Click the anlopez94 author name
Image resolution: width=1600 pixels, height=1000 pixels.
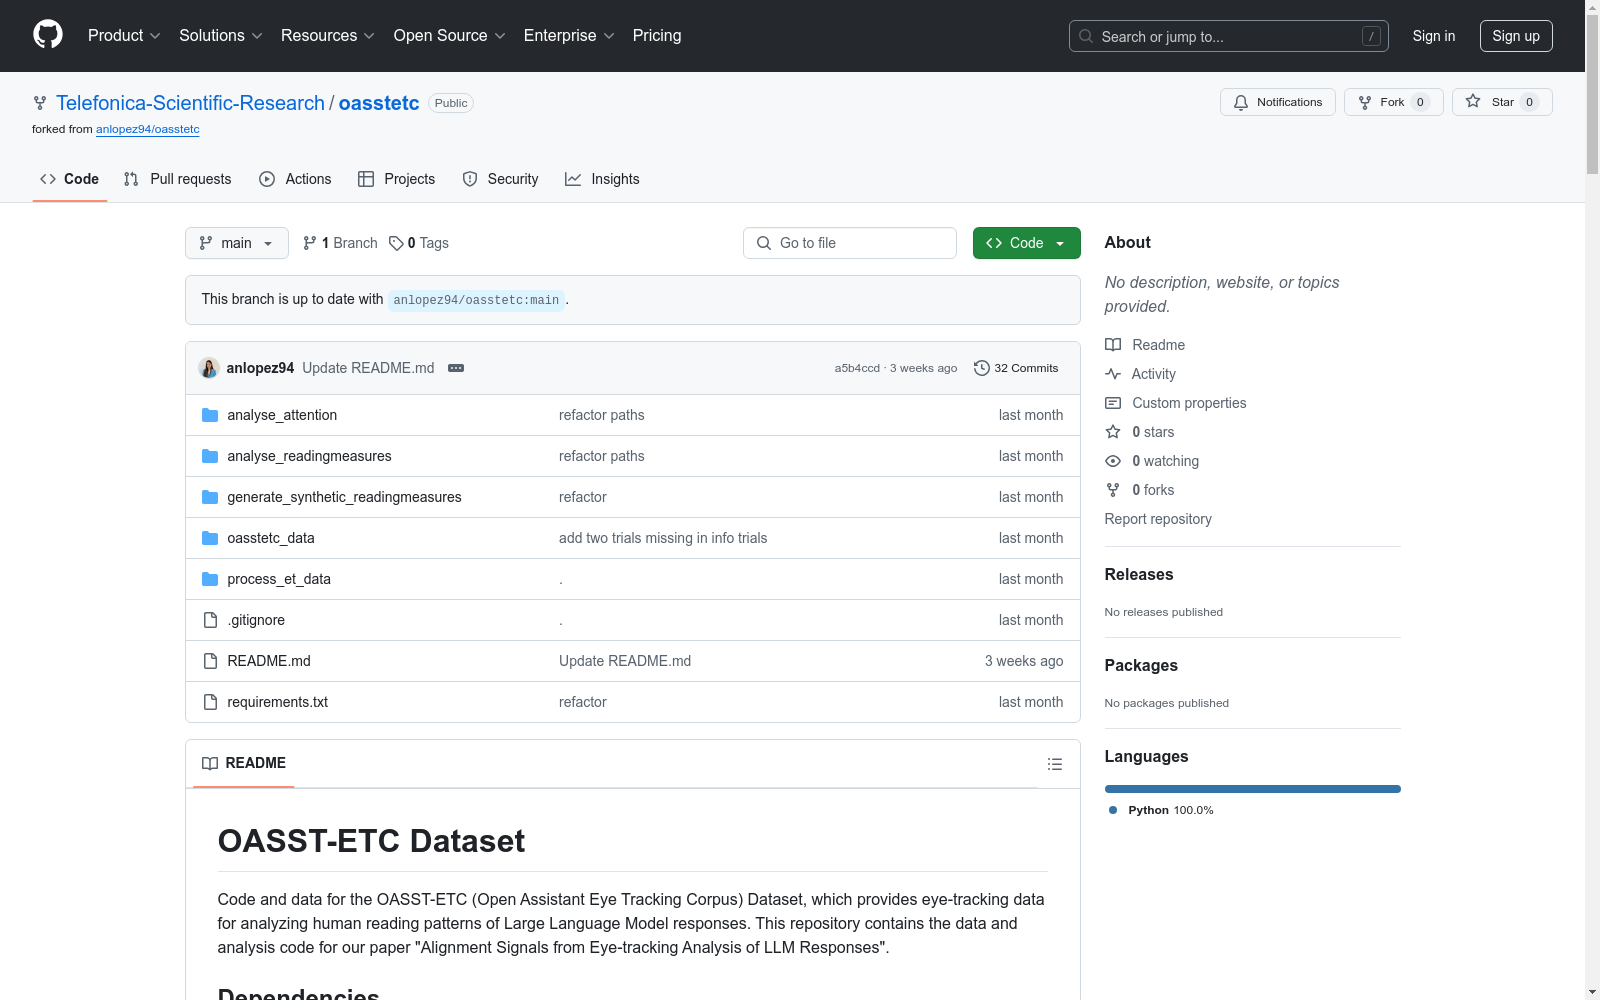tap(260, 368)
